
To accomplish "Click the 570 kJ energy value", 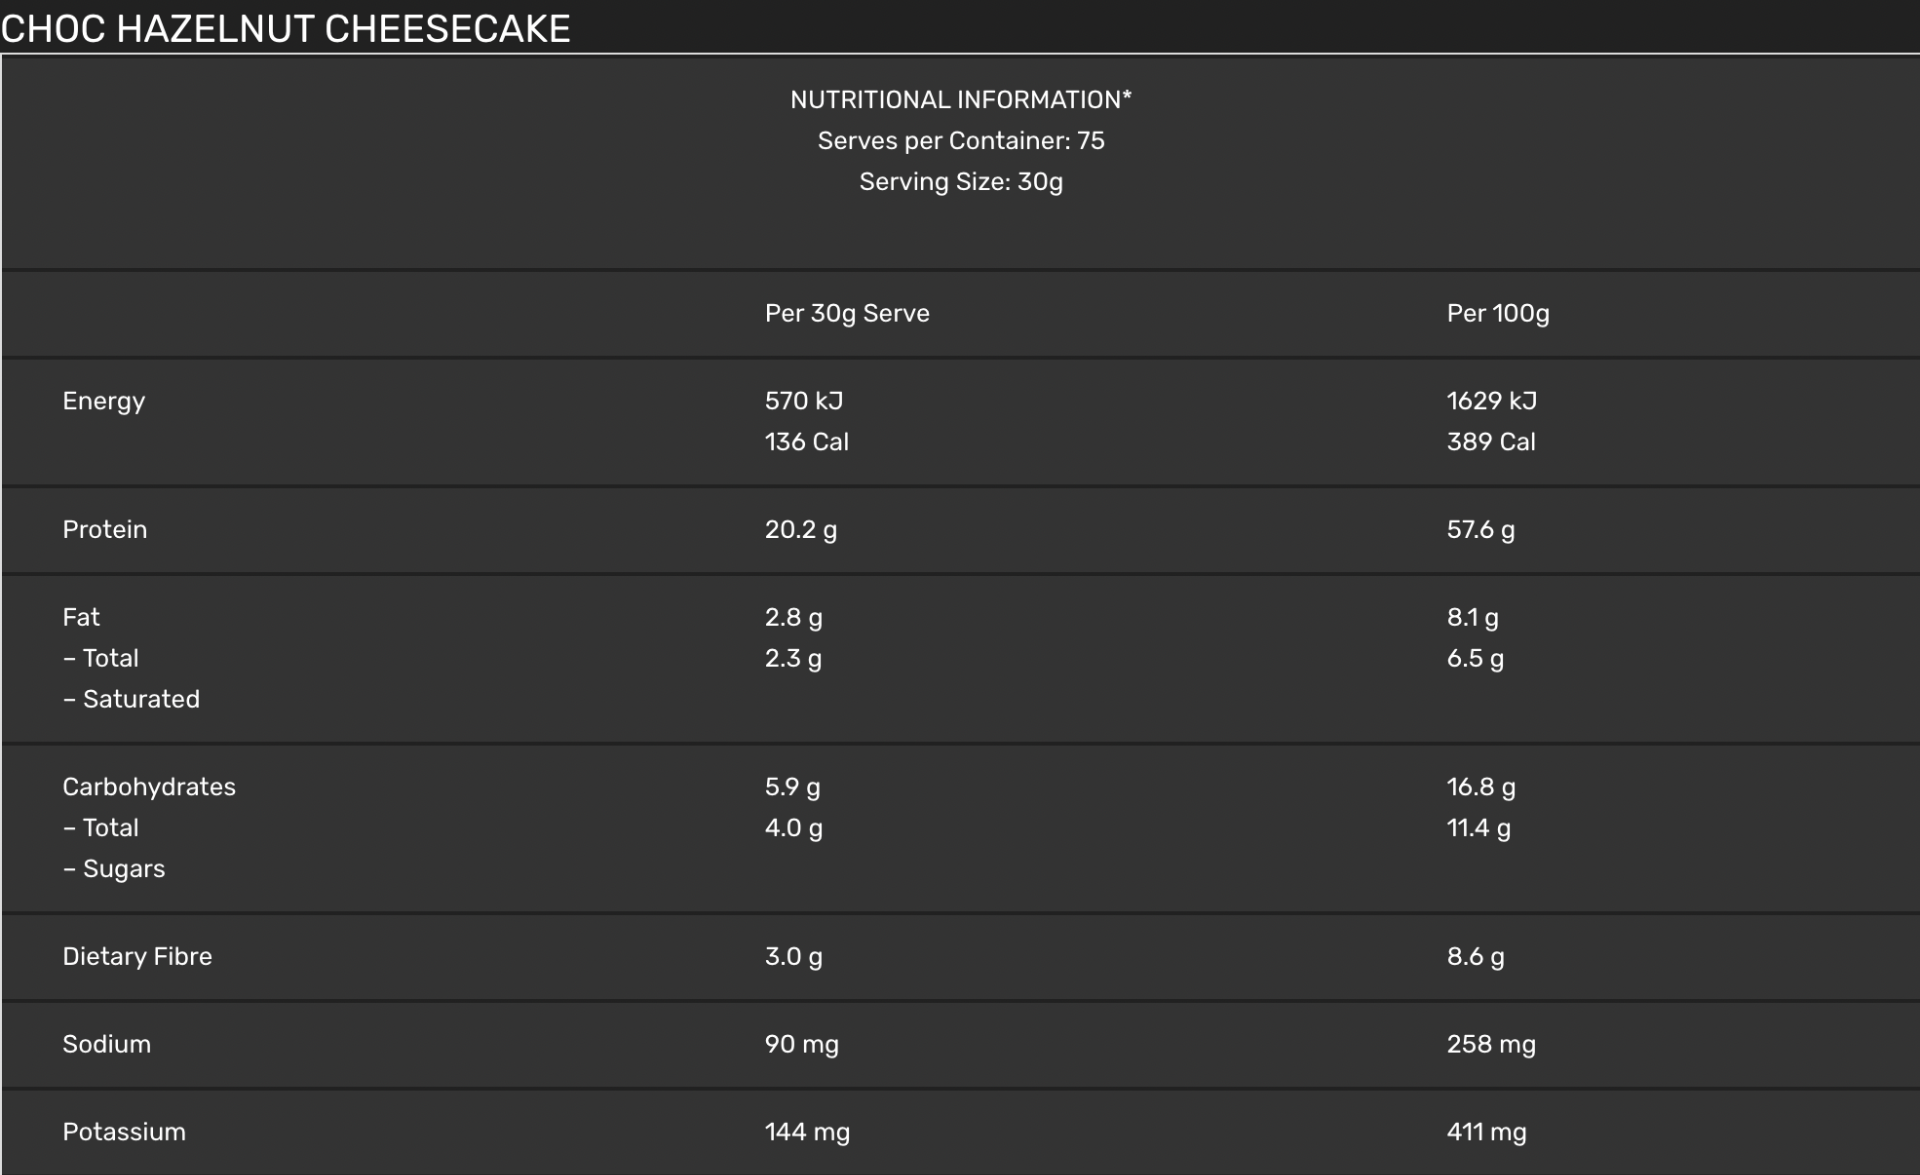I will coord(804,401).
